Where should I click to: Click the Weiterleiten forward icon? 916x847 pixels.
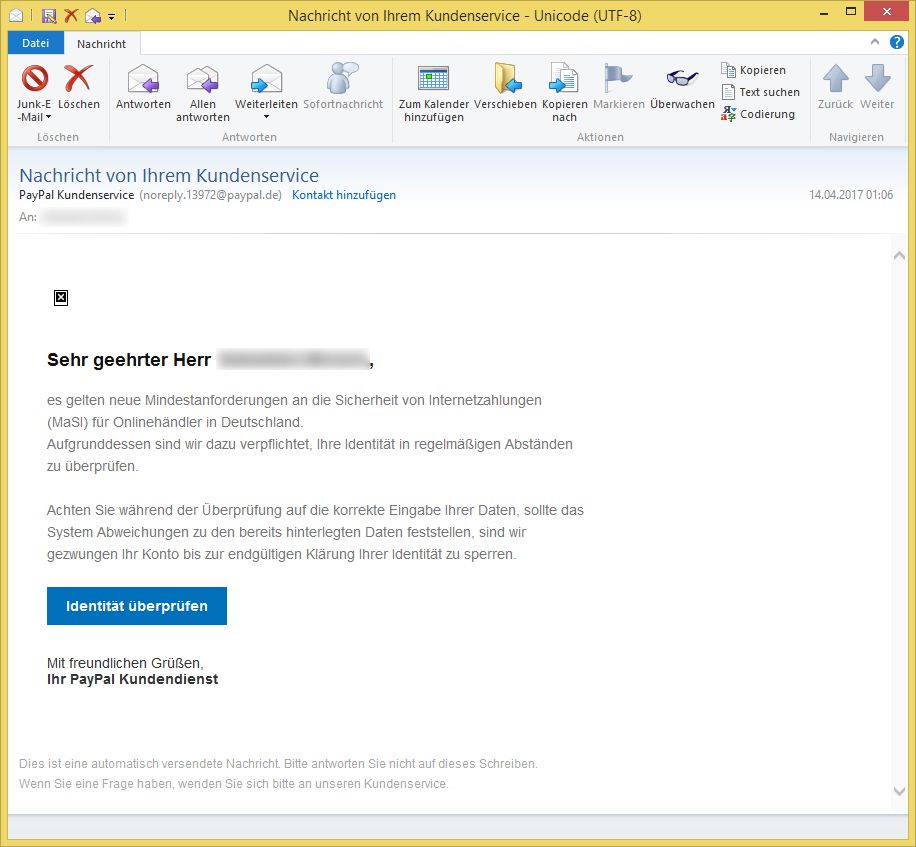(x=266, y=78)
